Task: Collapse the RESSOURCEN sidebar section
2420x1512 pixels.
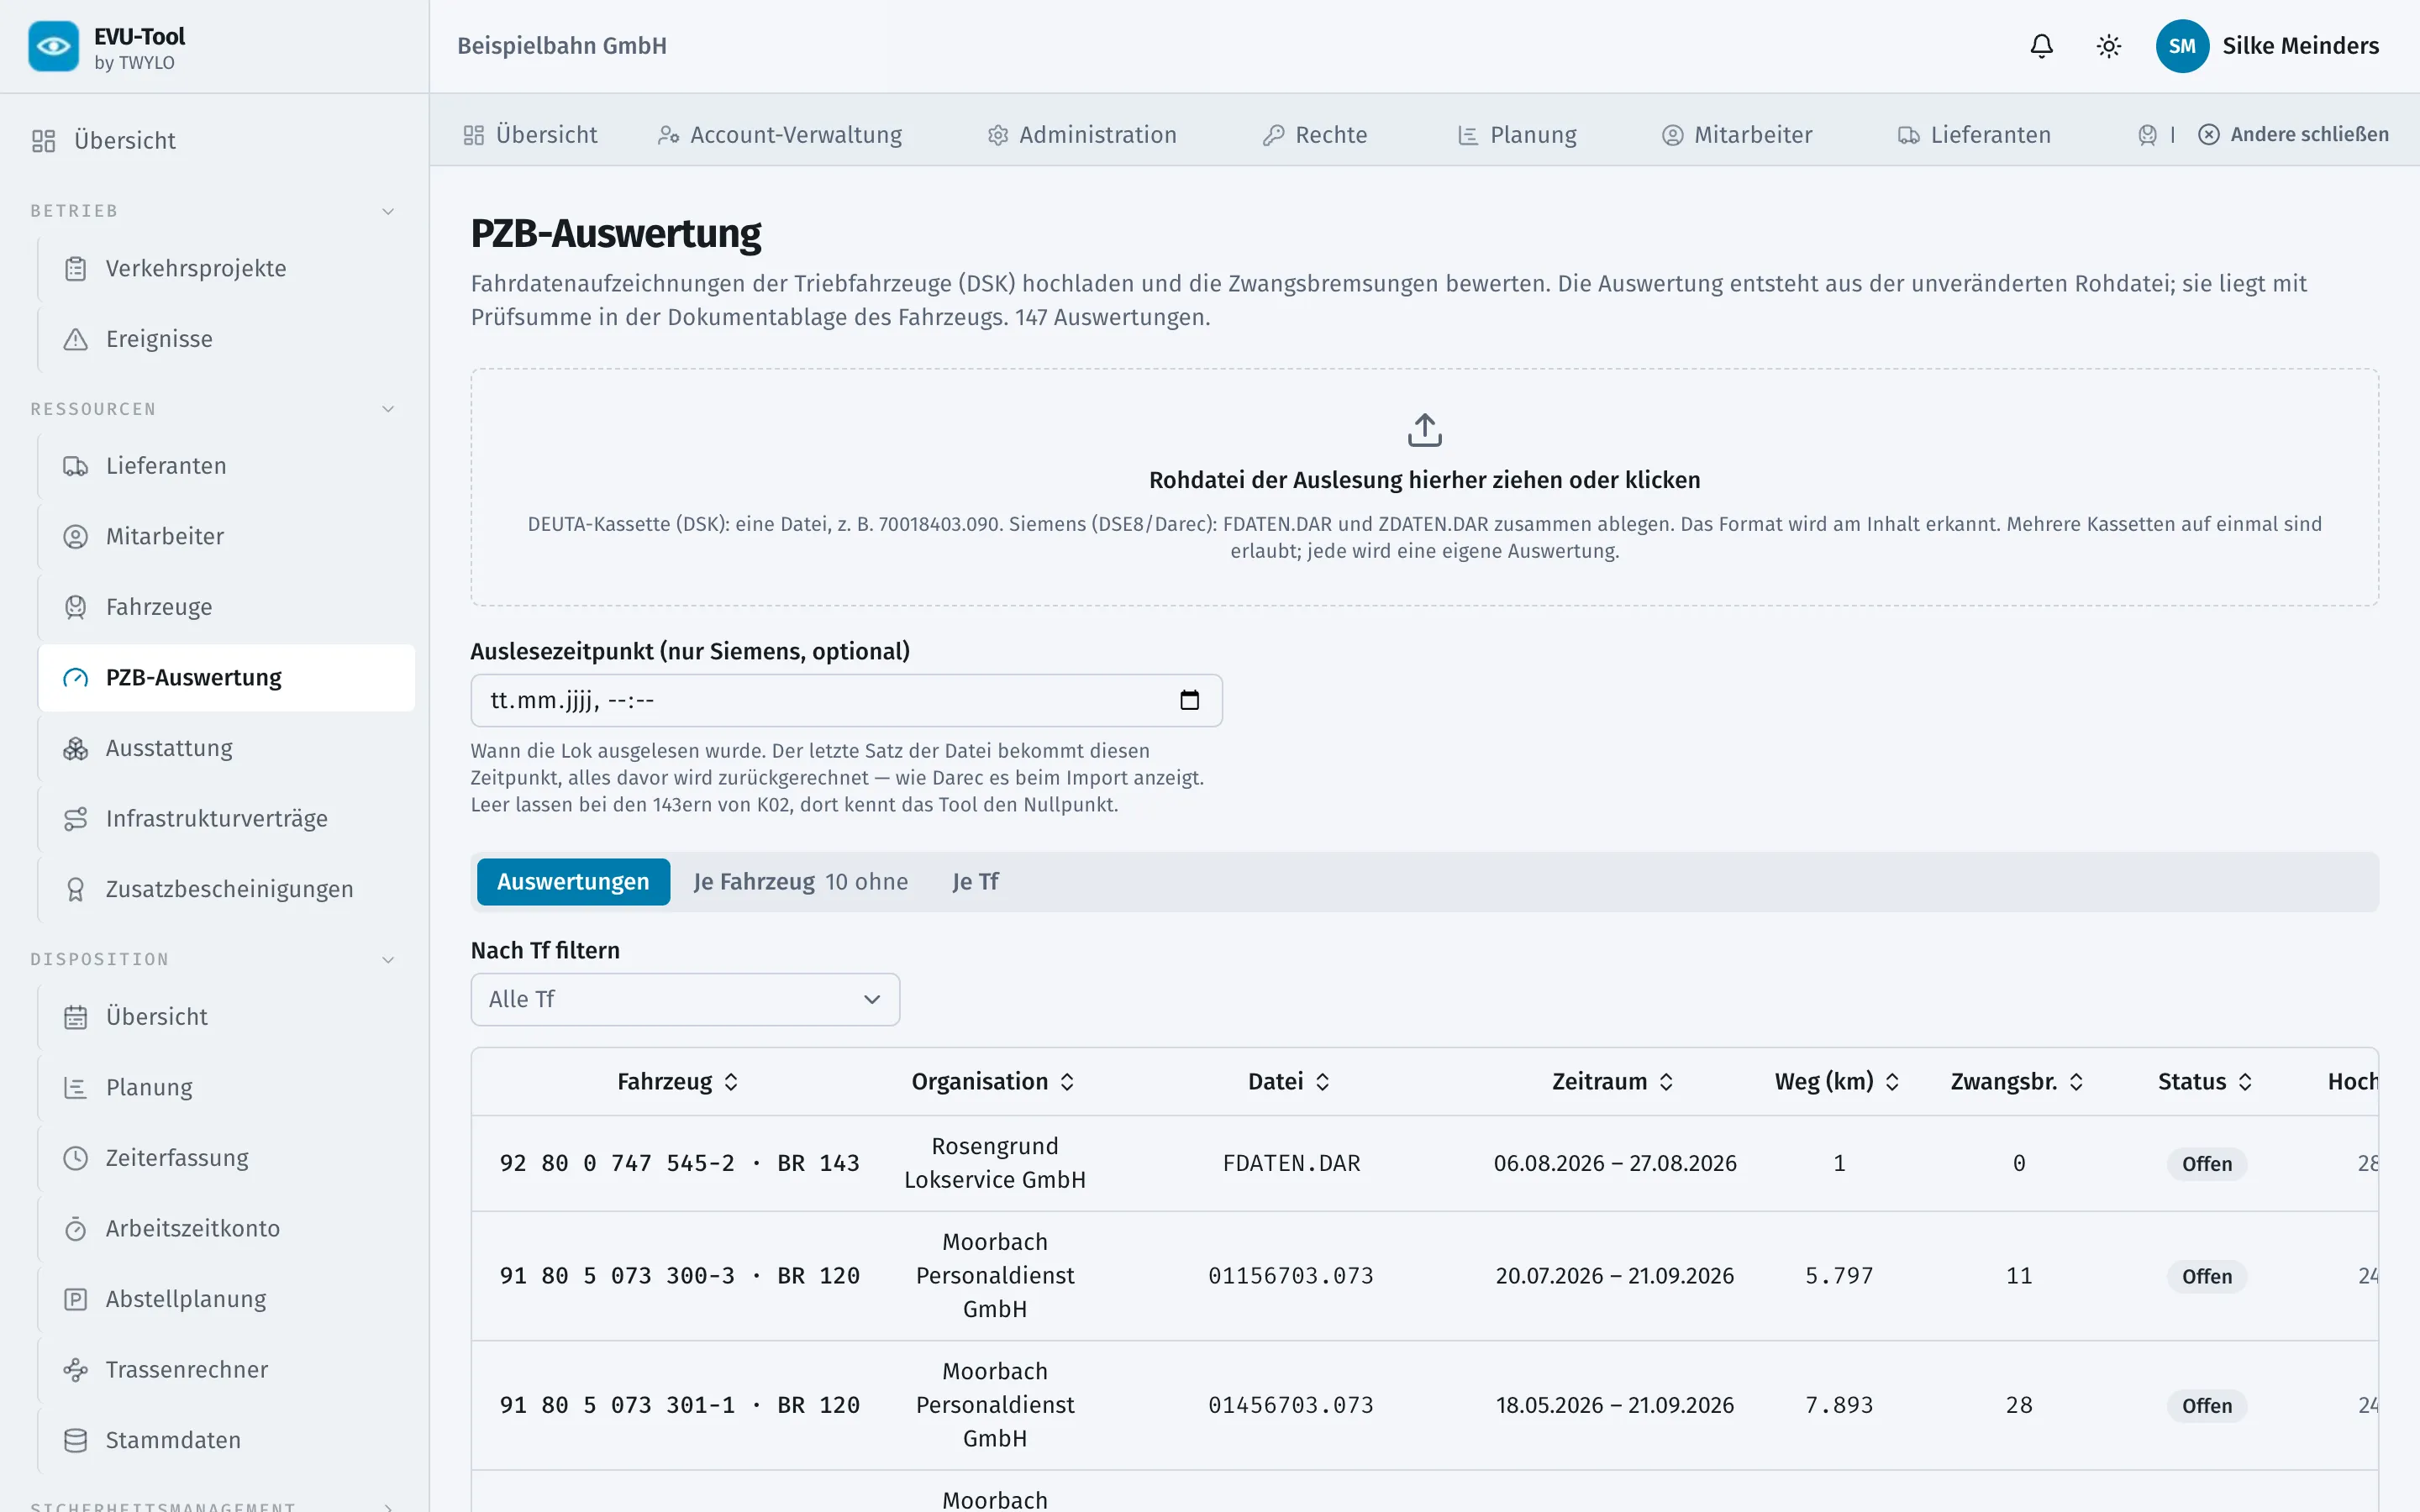Action: click(388, 409)
